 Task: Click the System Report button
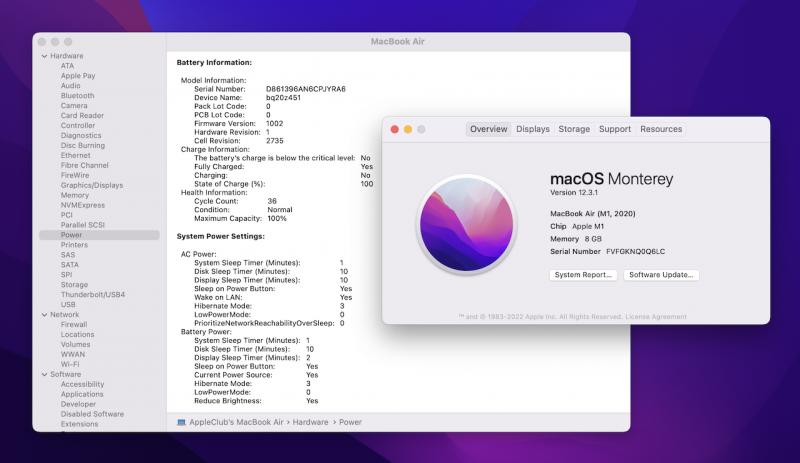[583, 275]
